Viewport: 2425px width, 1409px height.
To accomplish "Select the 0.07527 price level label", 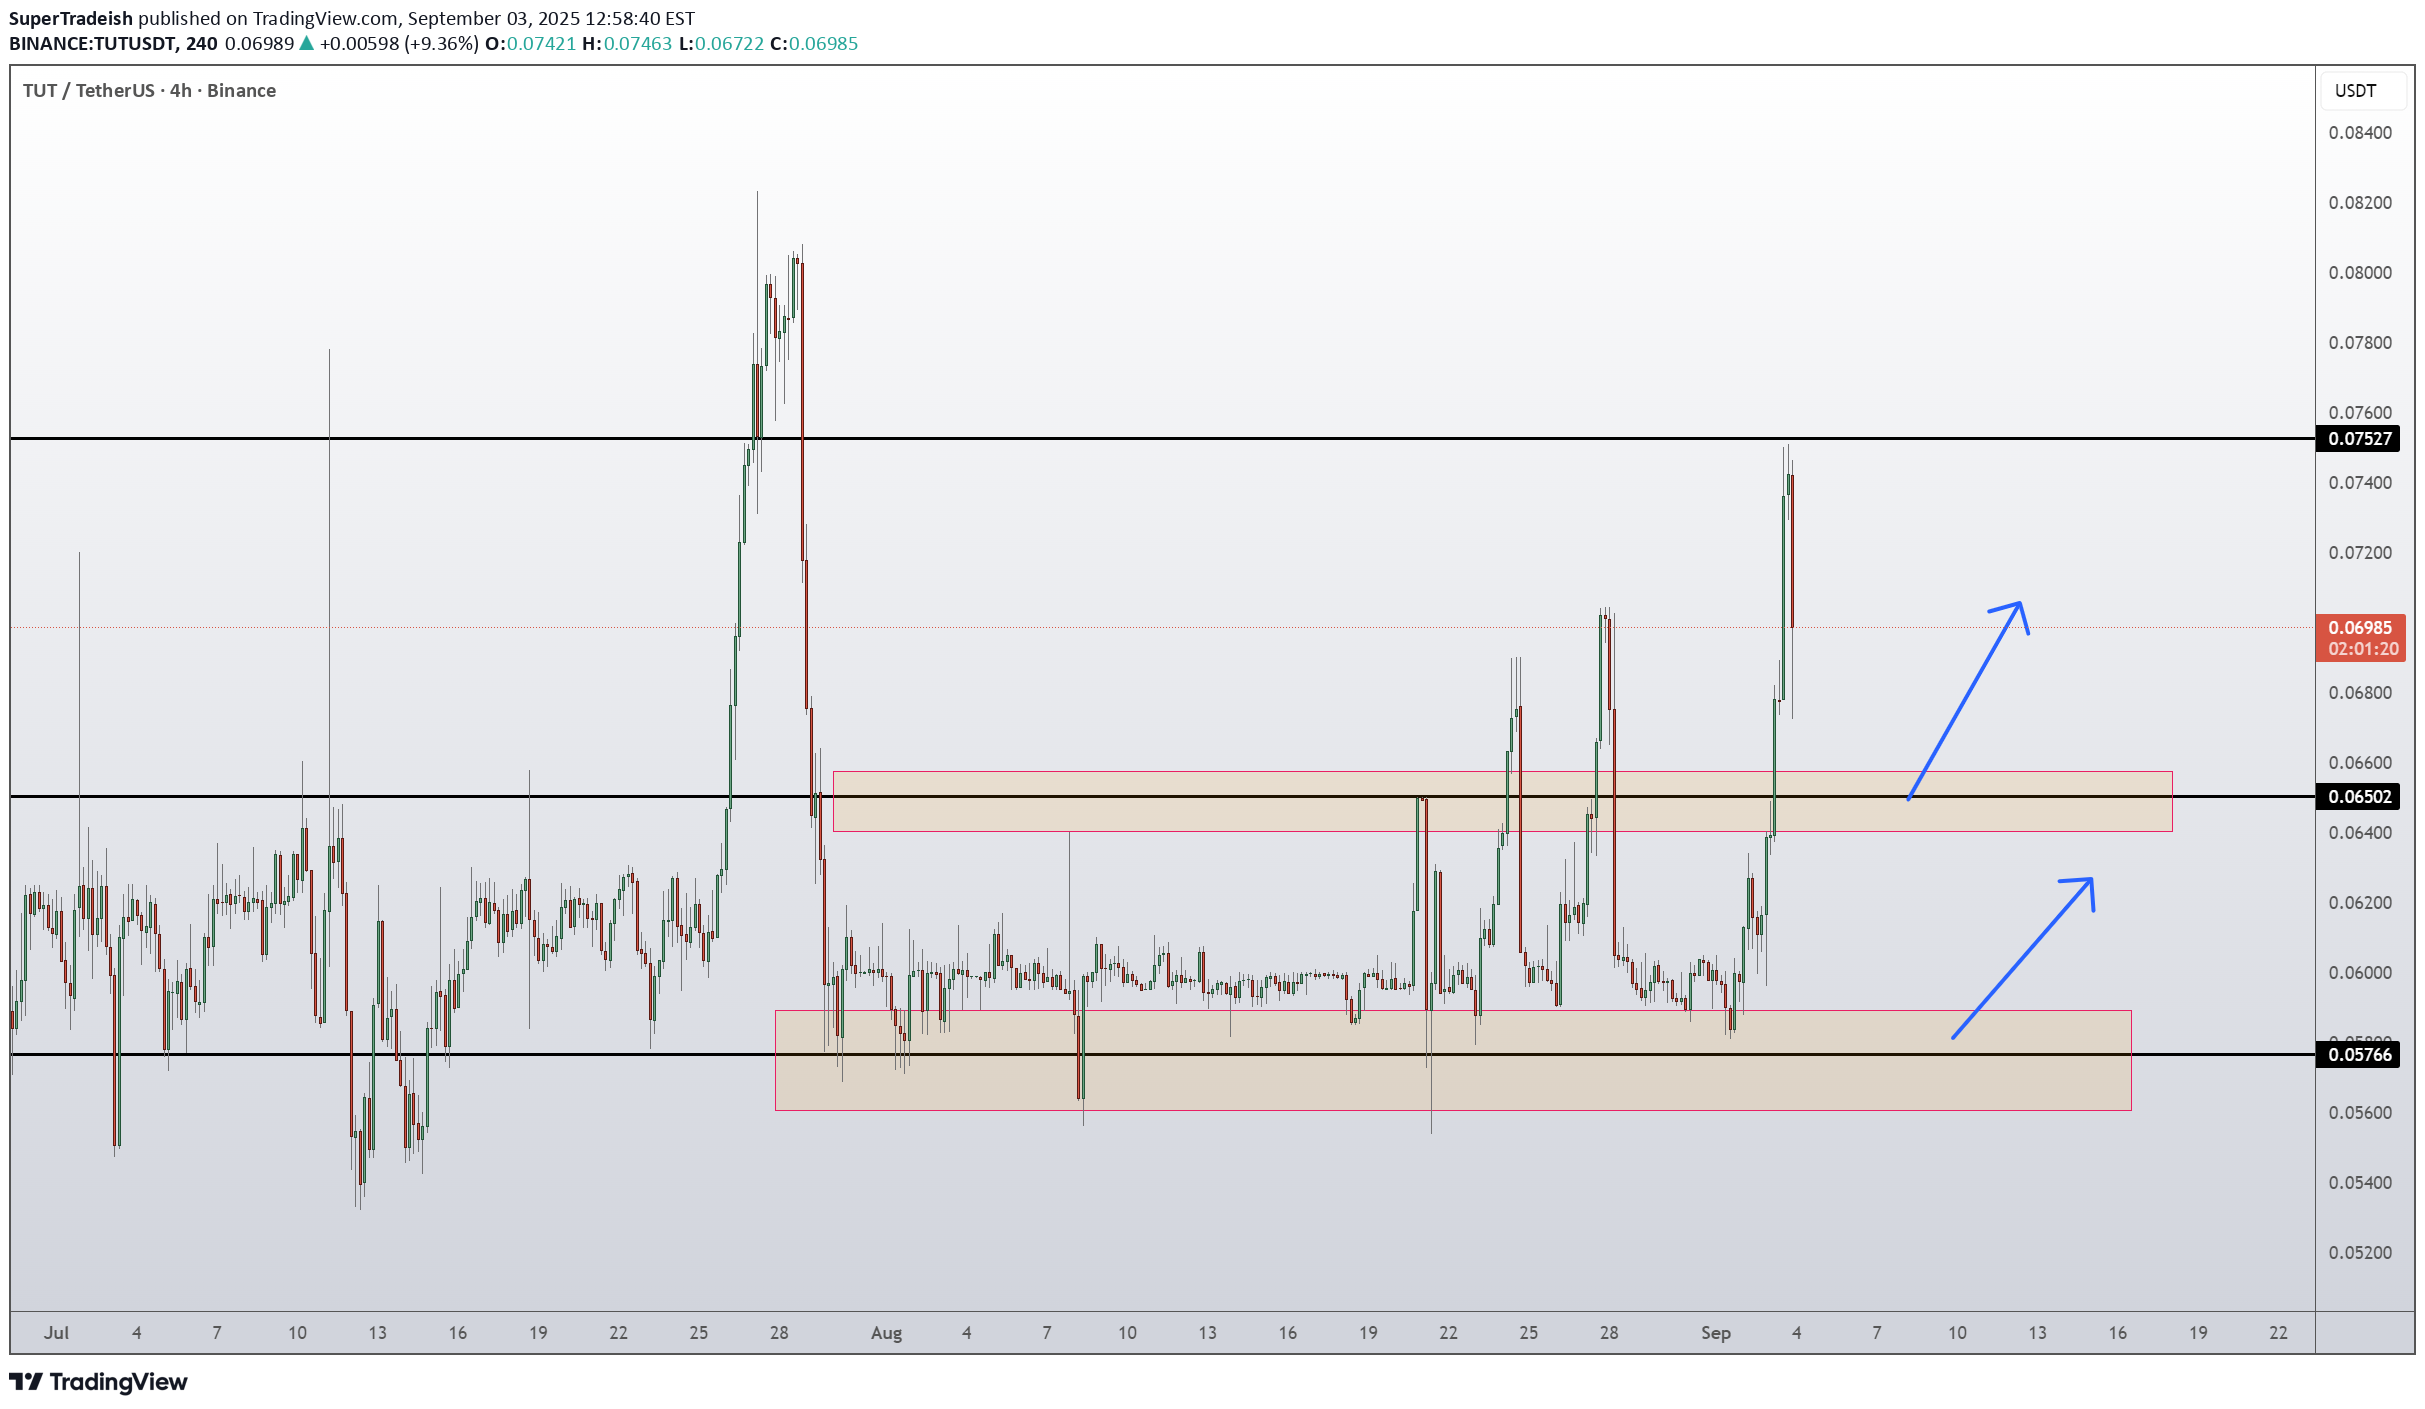I will click(x=2360, y=438).
